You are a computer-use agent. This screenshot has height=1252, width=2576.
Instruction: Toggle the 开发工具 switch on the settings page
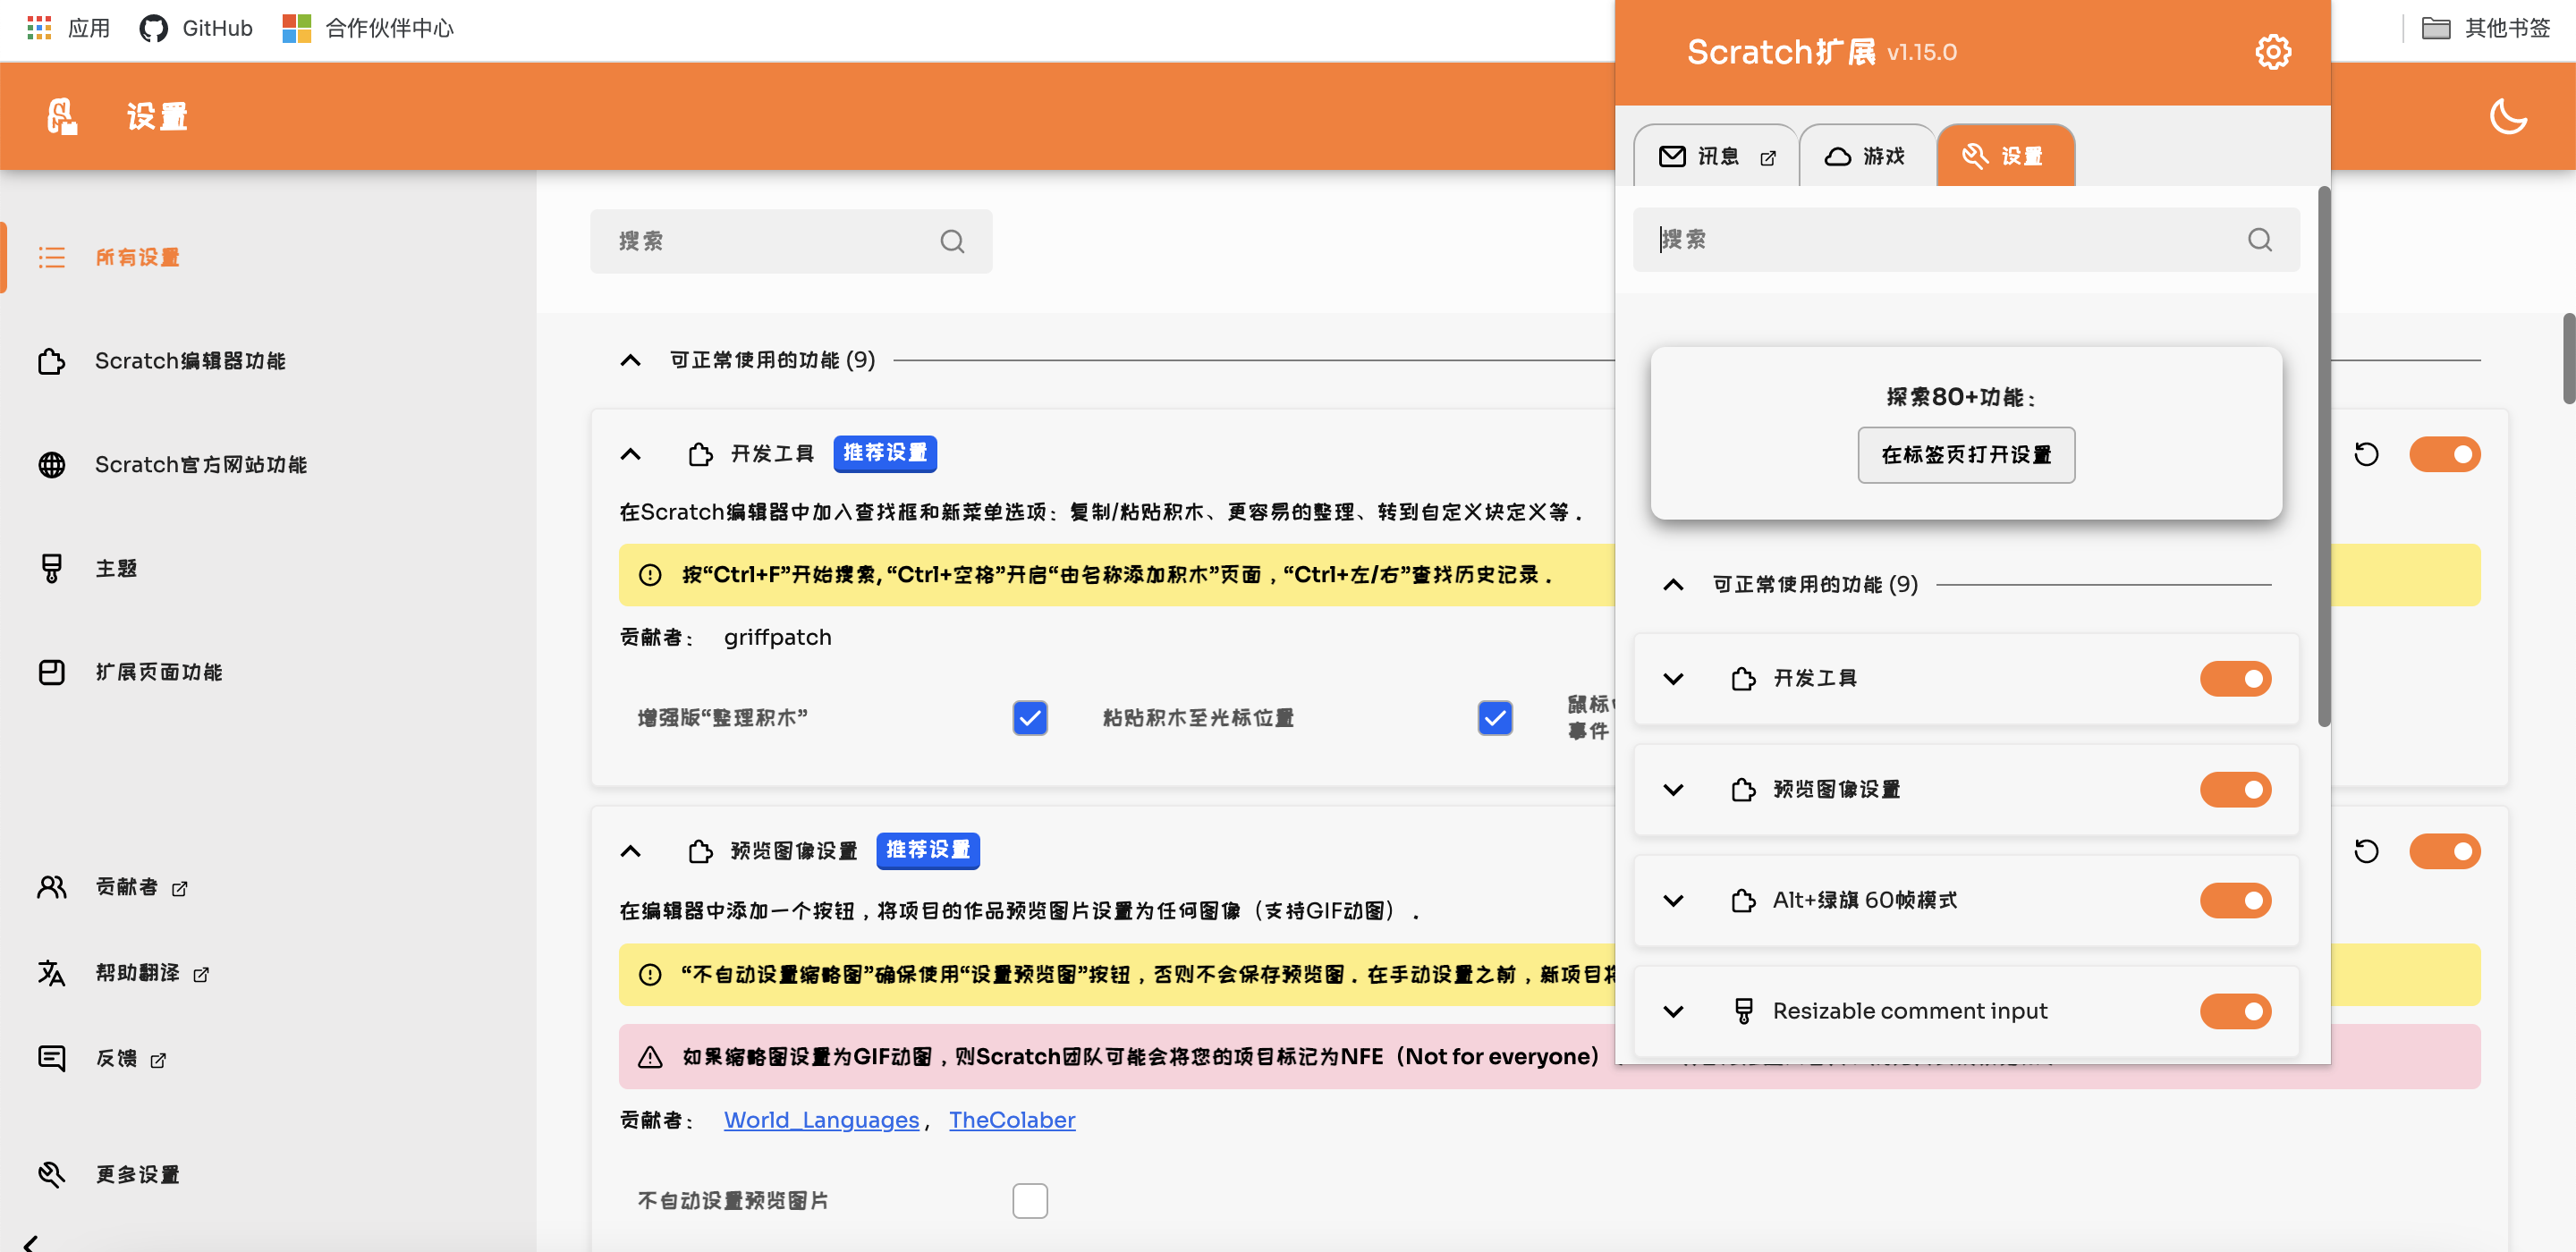[2444, 454]
